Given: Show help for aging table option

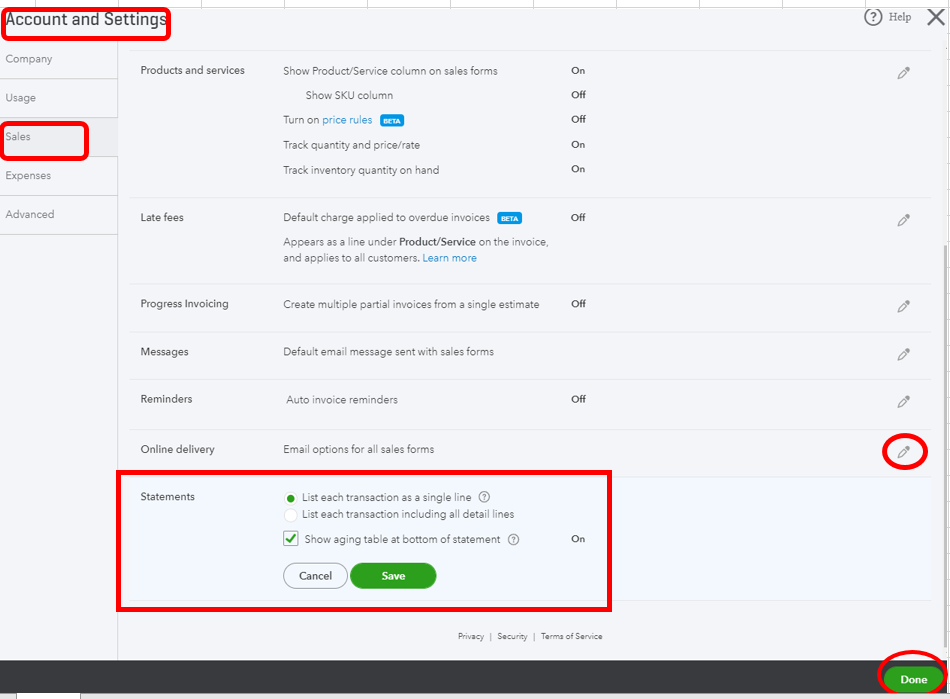Looking at the screenshot, I should tap(513, 540).
